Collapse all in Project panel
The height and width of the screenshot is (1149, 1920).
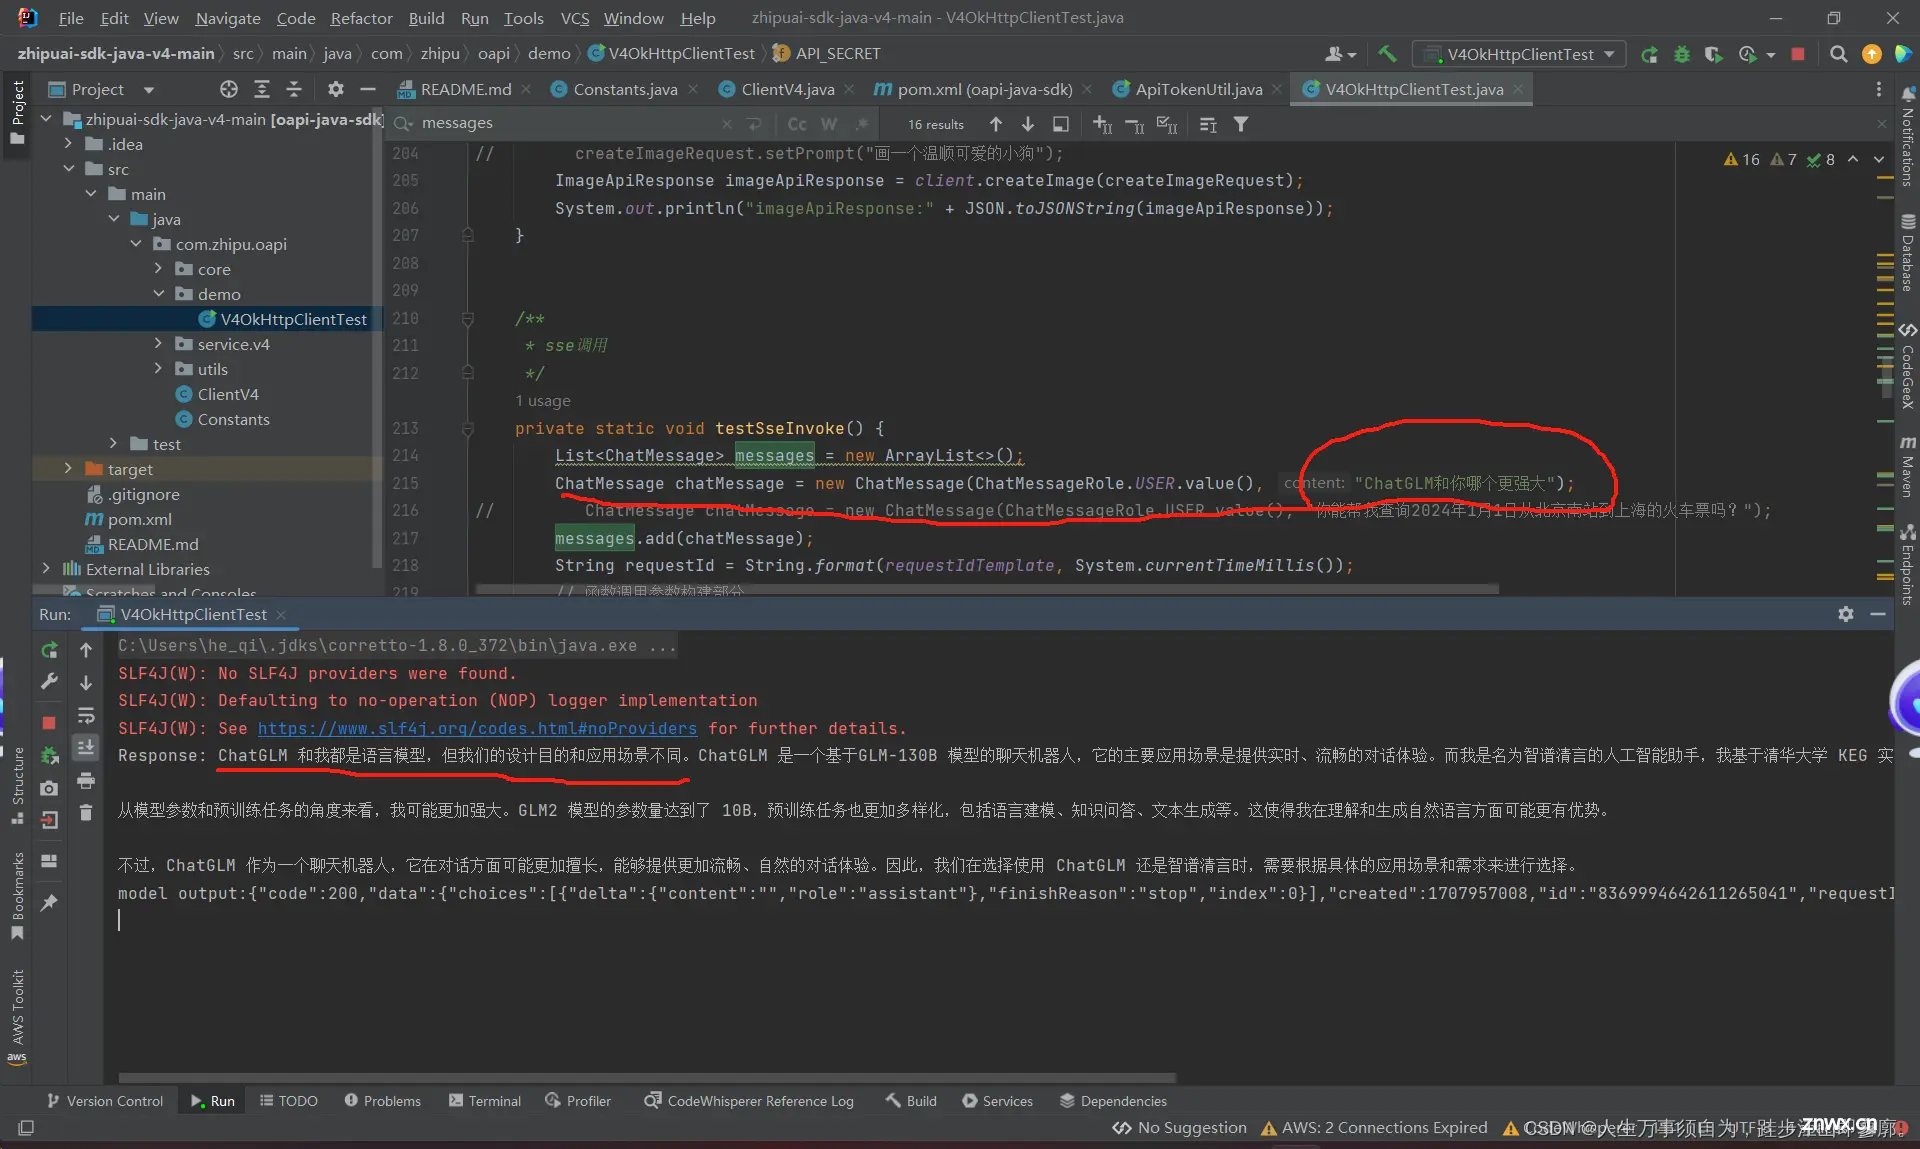pyautogui.click(x=294, y=89)
